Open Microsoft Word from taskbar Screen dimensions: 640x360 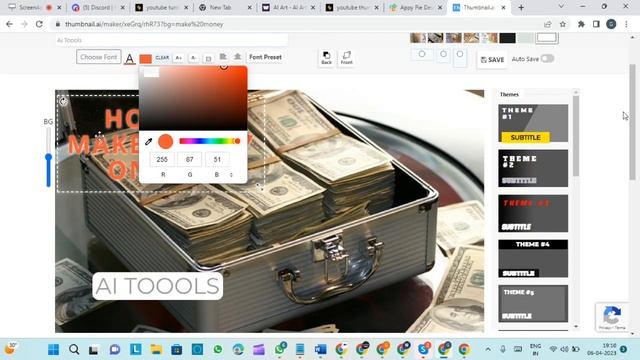point(320,349)
